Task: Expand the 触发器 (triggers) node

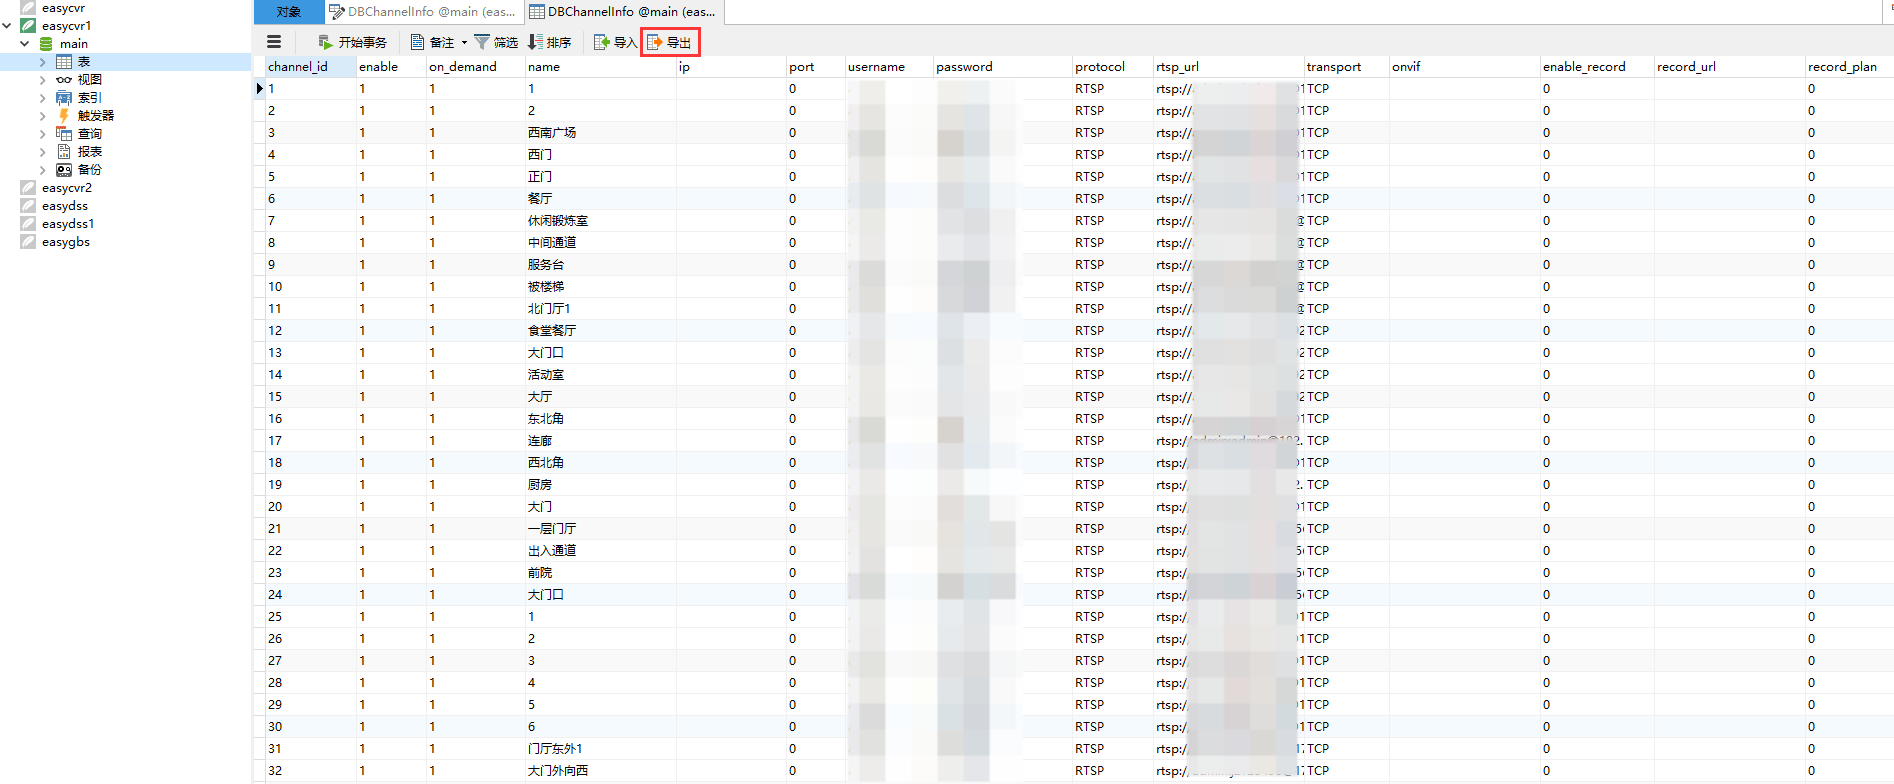Action: pos(43,116)
